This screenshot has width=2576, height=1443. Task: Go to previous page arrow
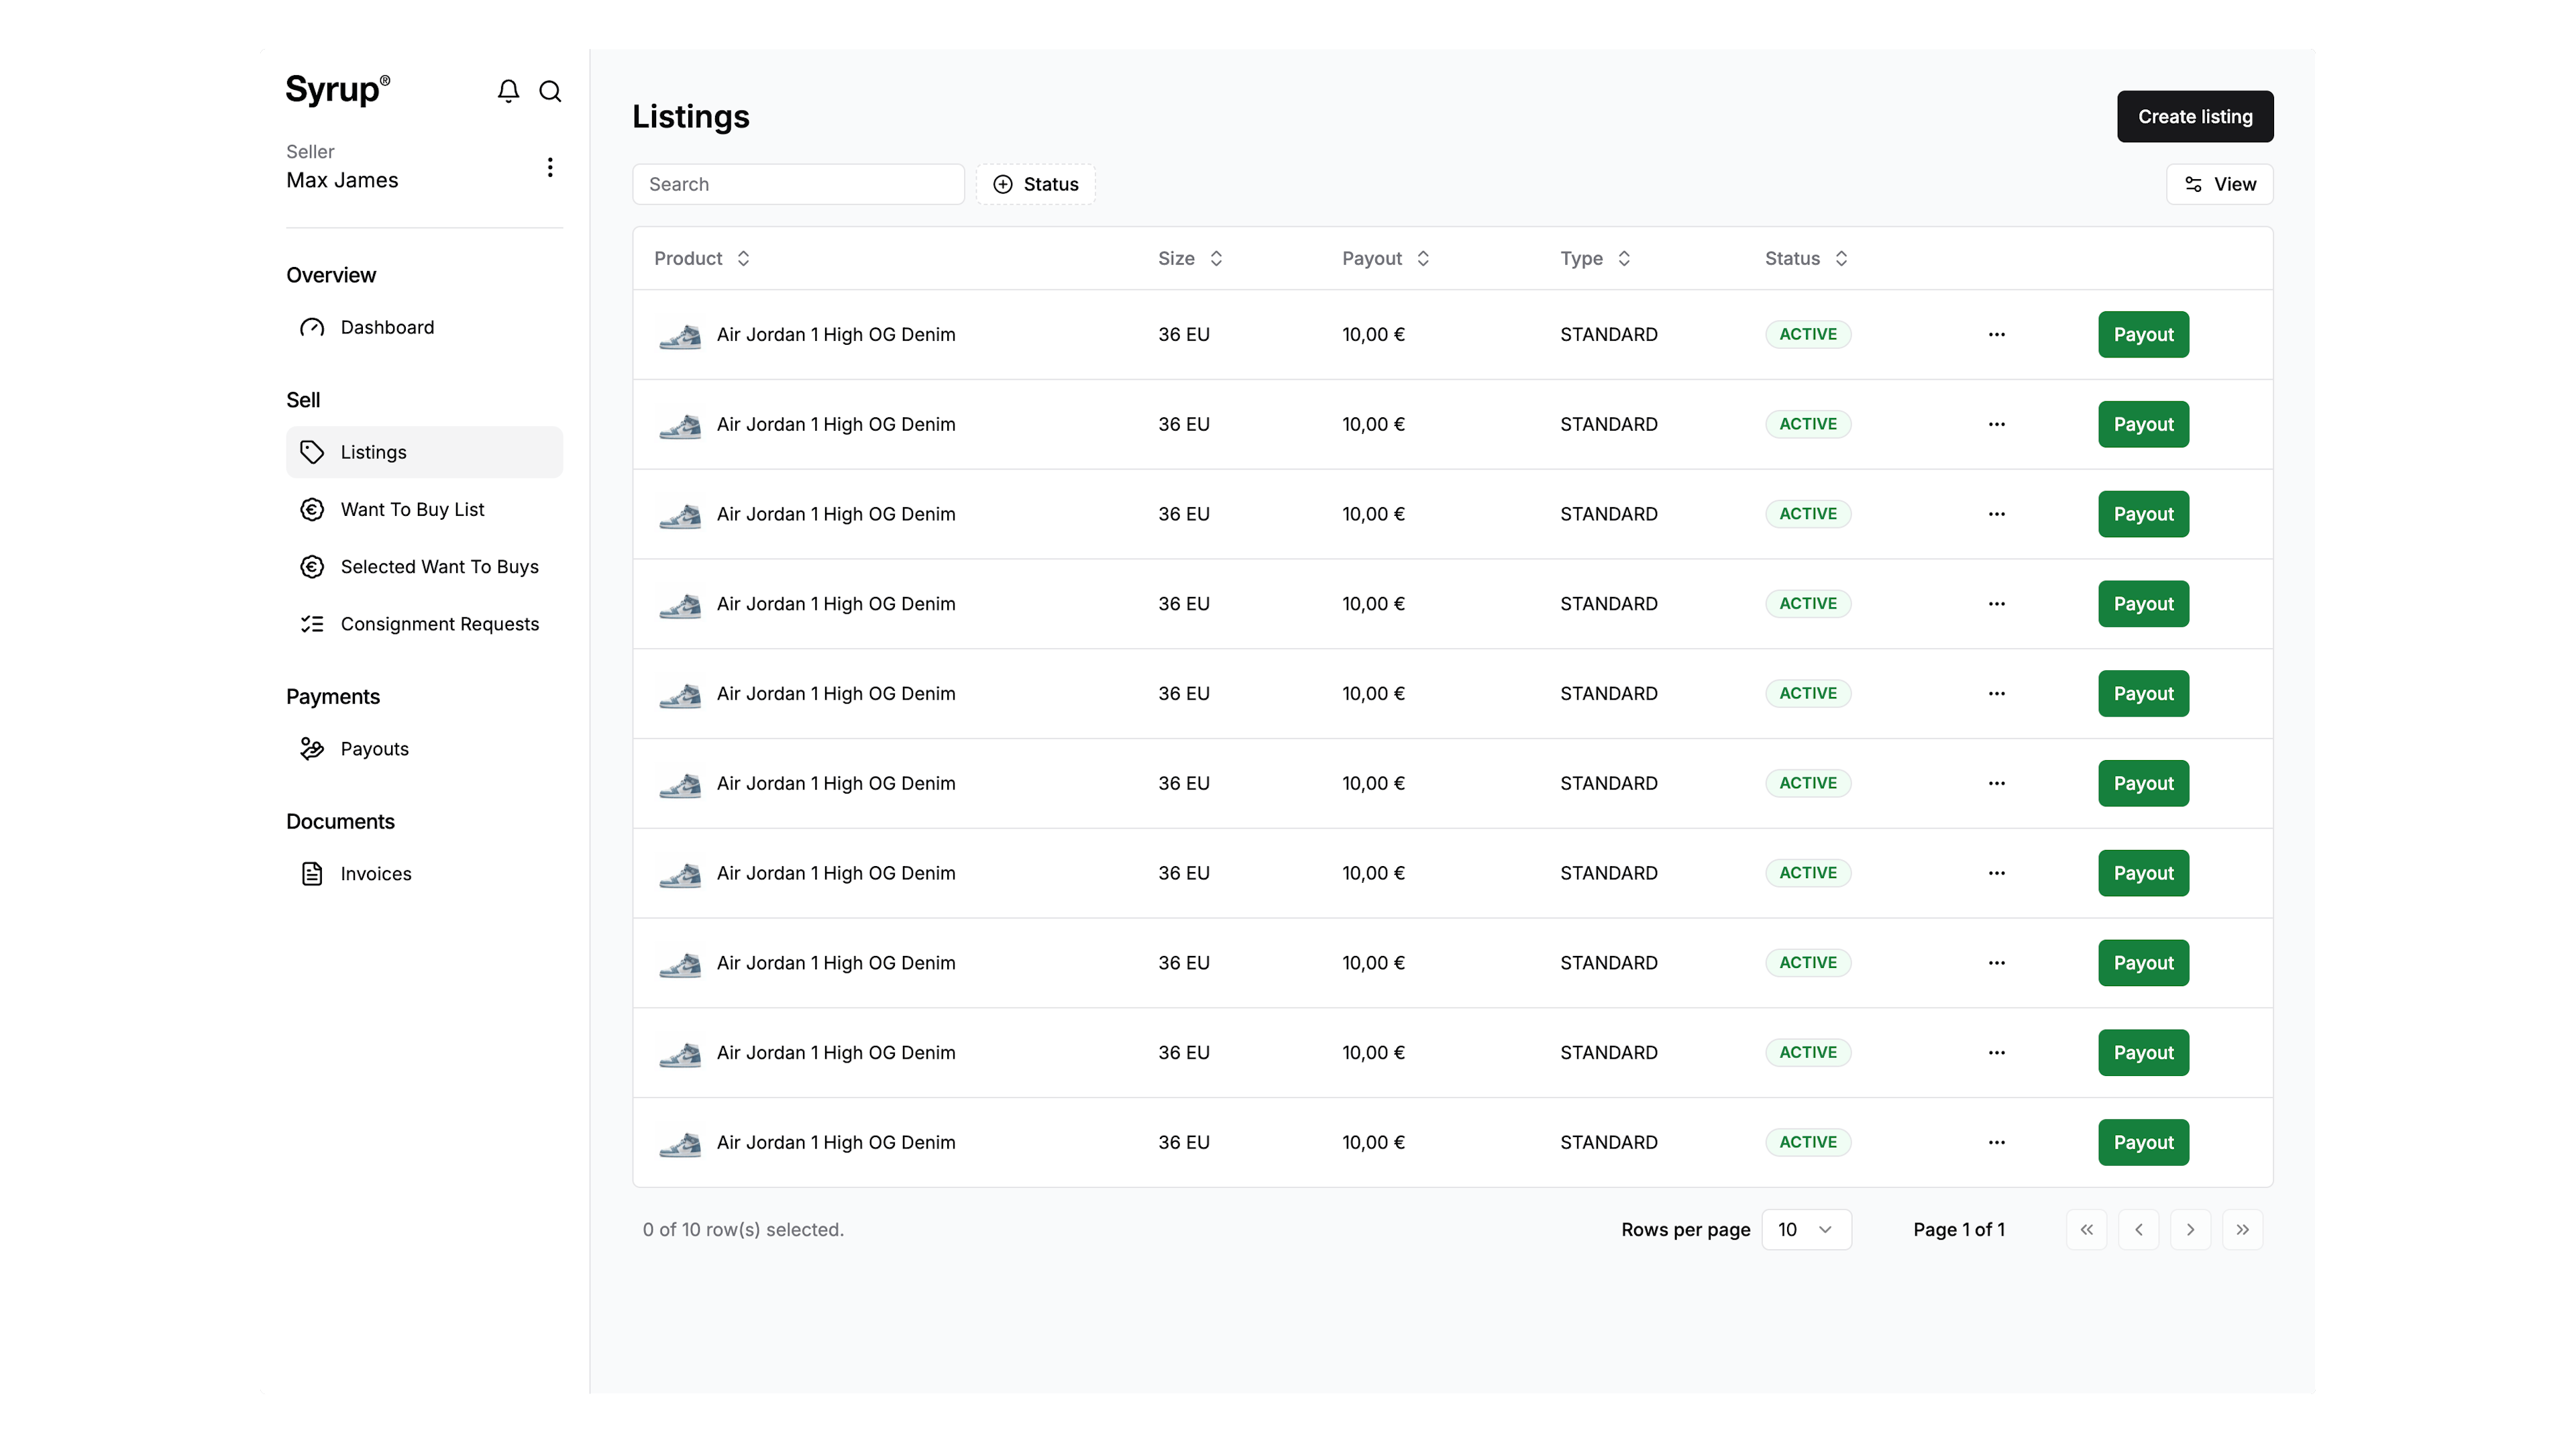[2138, 1229]
